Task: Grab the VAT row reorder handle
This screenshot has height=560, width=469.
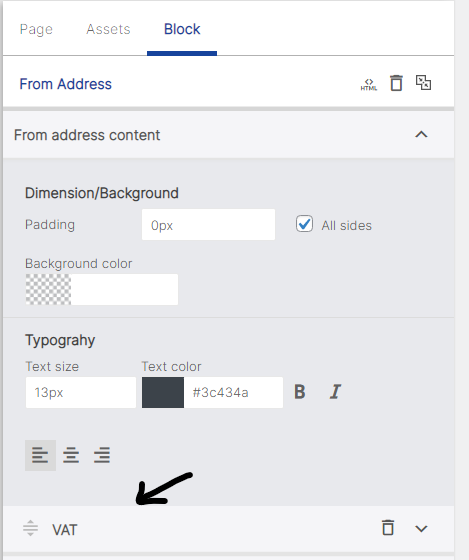Action: 30,528
